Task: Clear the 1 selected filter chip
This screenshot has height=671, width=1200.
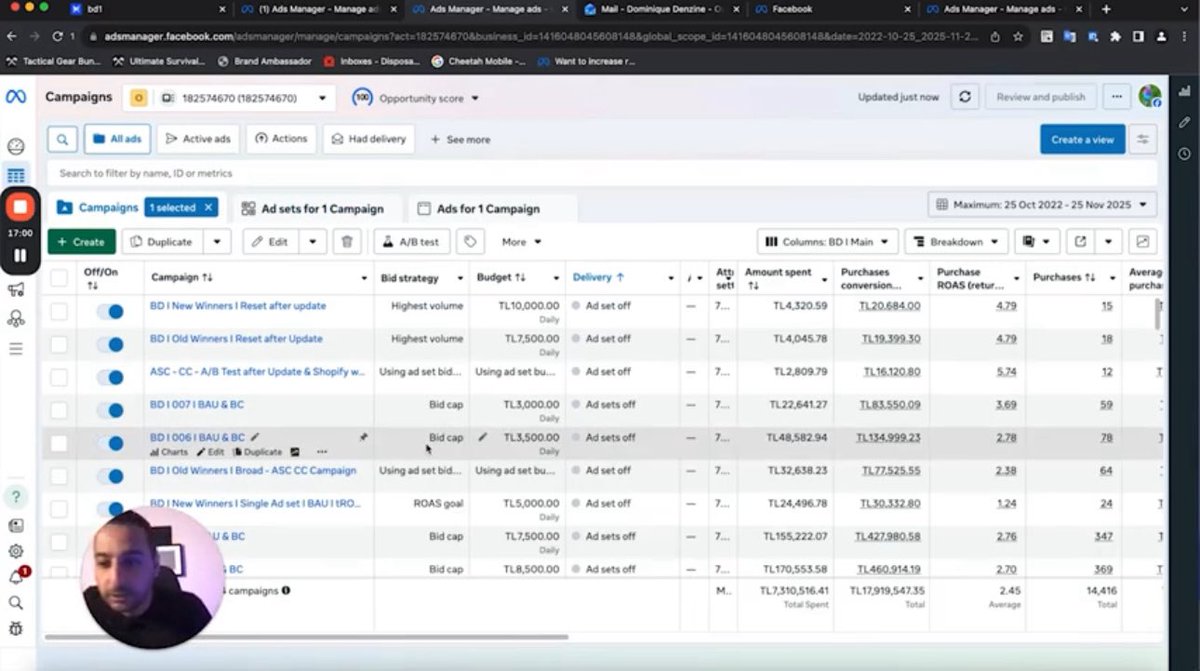Action: click(x=208, y=207)
